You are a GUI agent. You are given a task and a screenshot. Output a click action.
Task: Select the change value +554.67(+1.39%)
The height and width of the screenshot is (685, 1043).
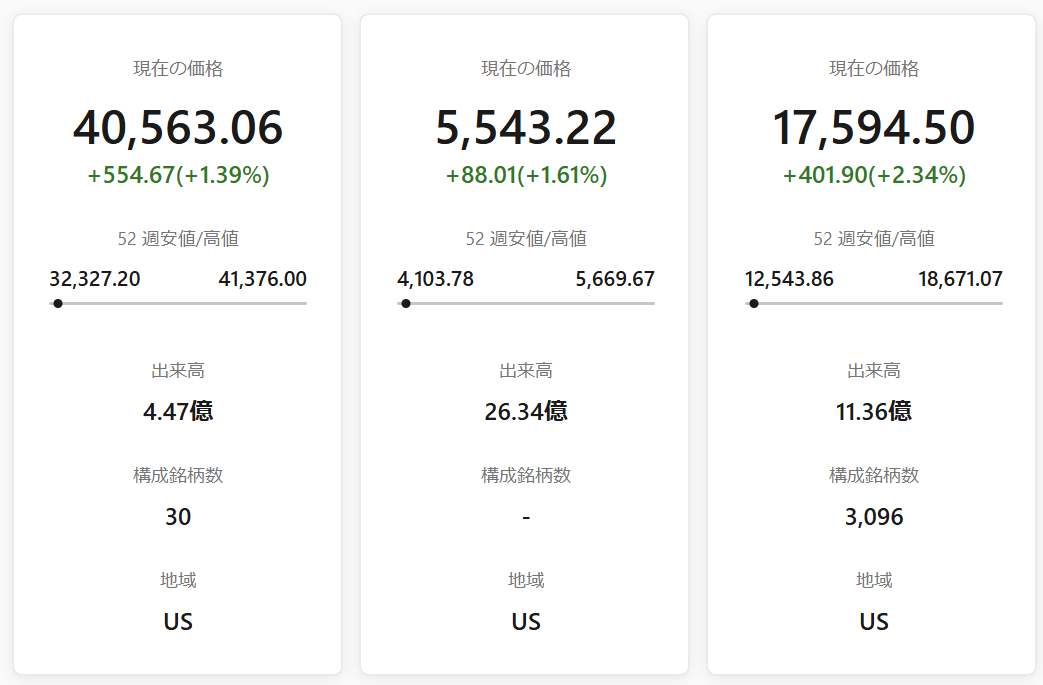[x=178, y=175]
